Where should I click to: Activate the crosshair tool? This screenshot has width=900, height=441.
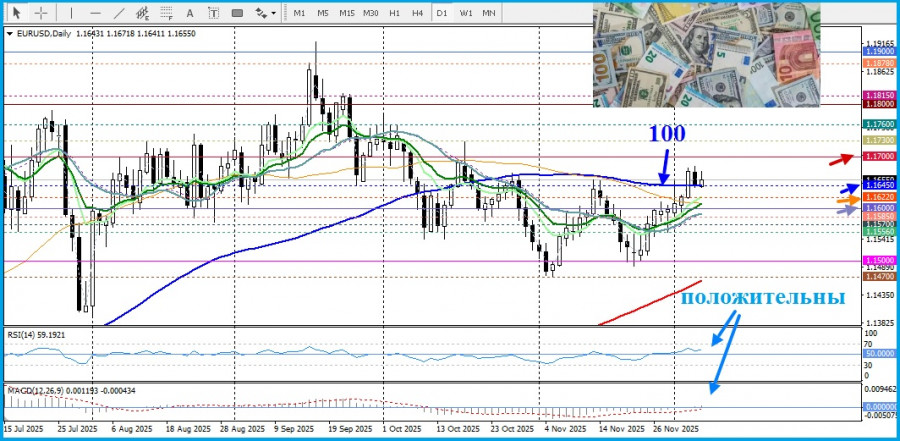tap(41, 13)
